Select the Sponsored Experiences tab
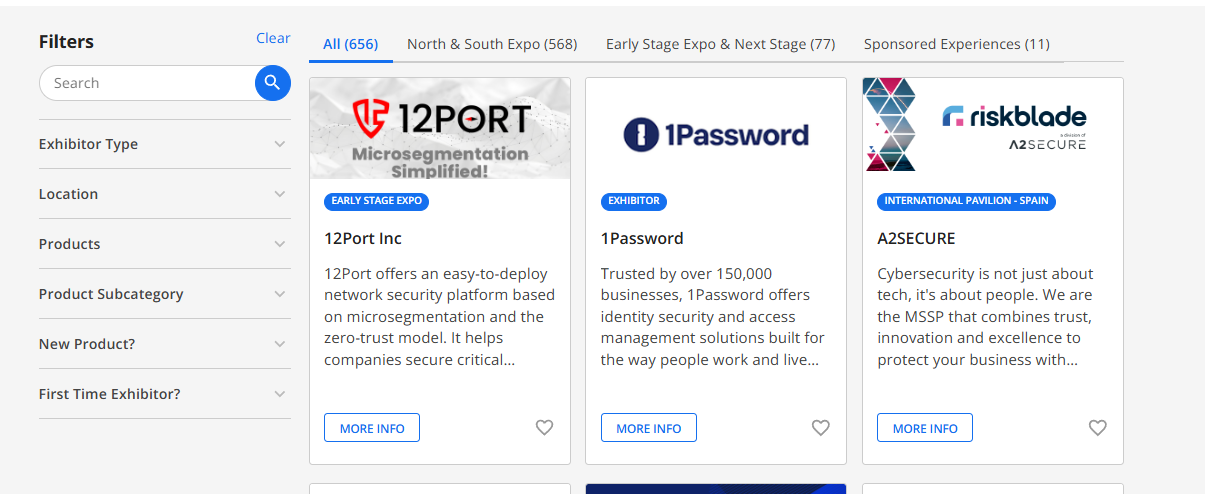Image resolution: width=1205 pixels, height=494 pixels. pos(956,44)
